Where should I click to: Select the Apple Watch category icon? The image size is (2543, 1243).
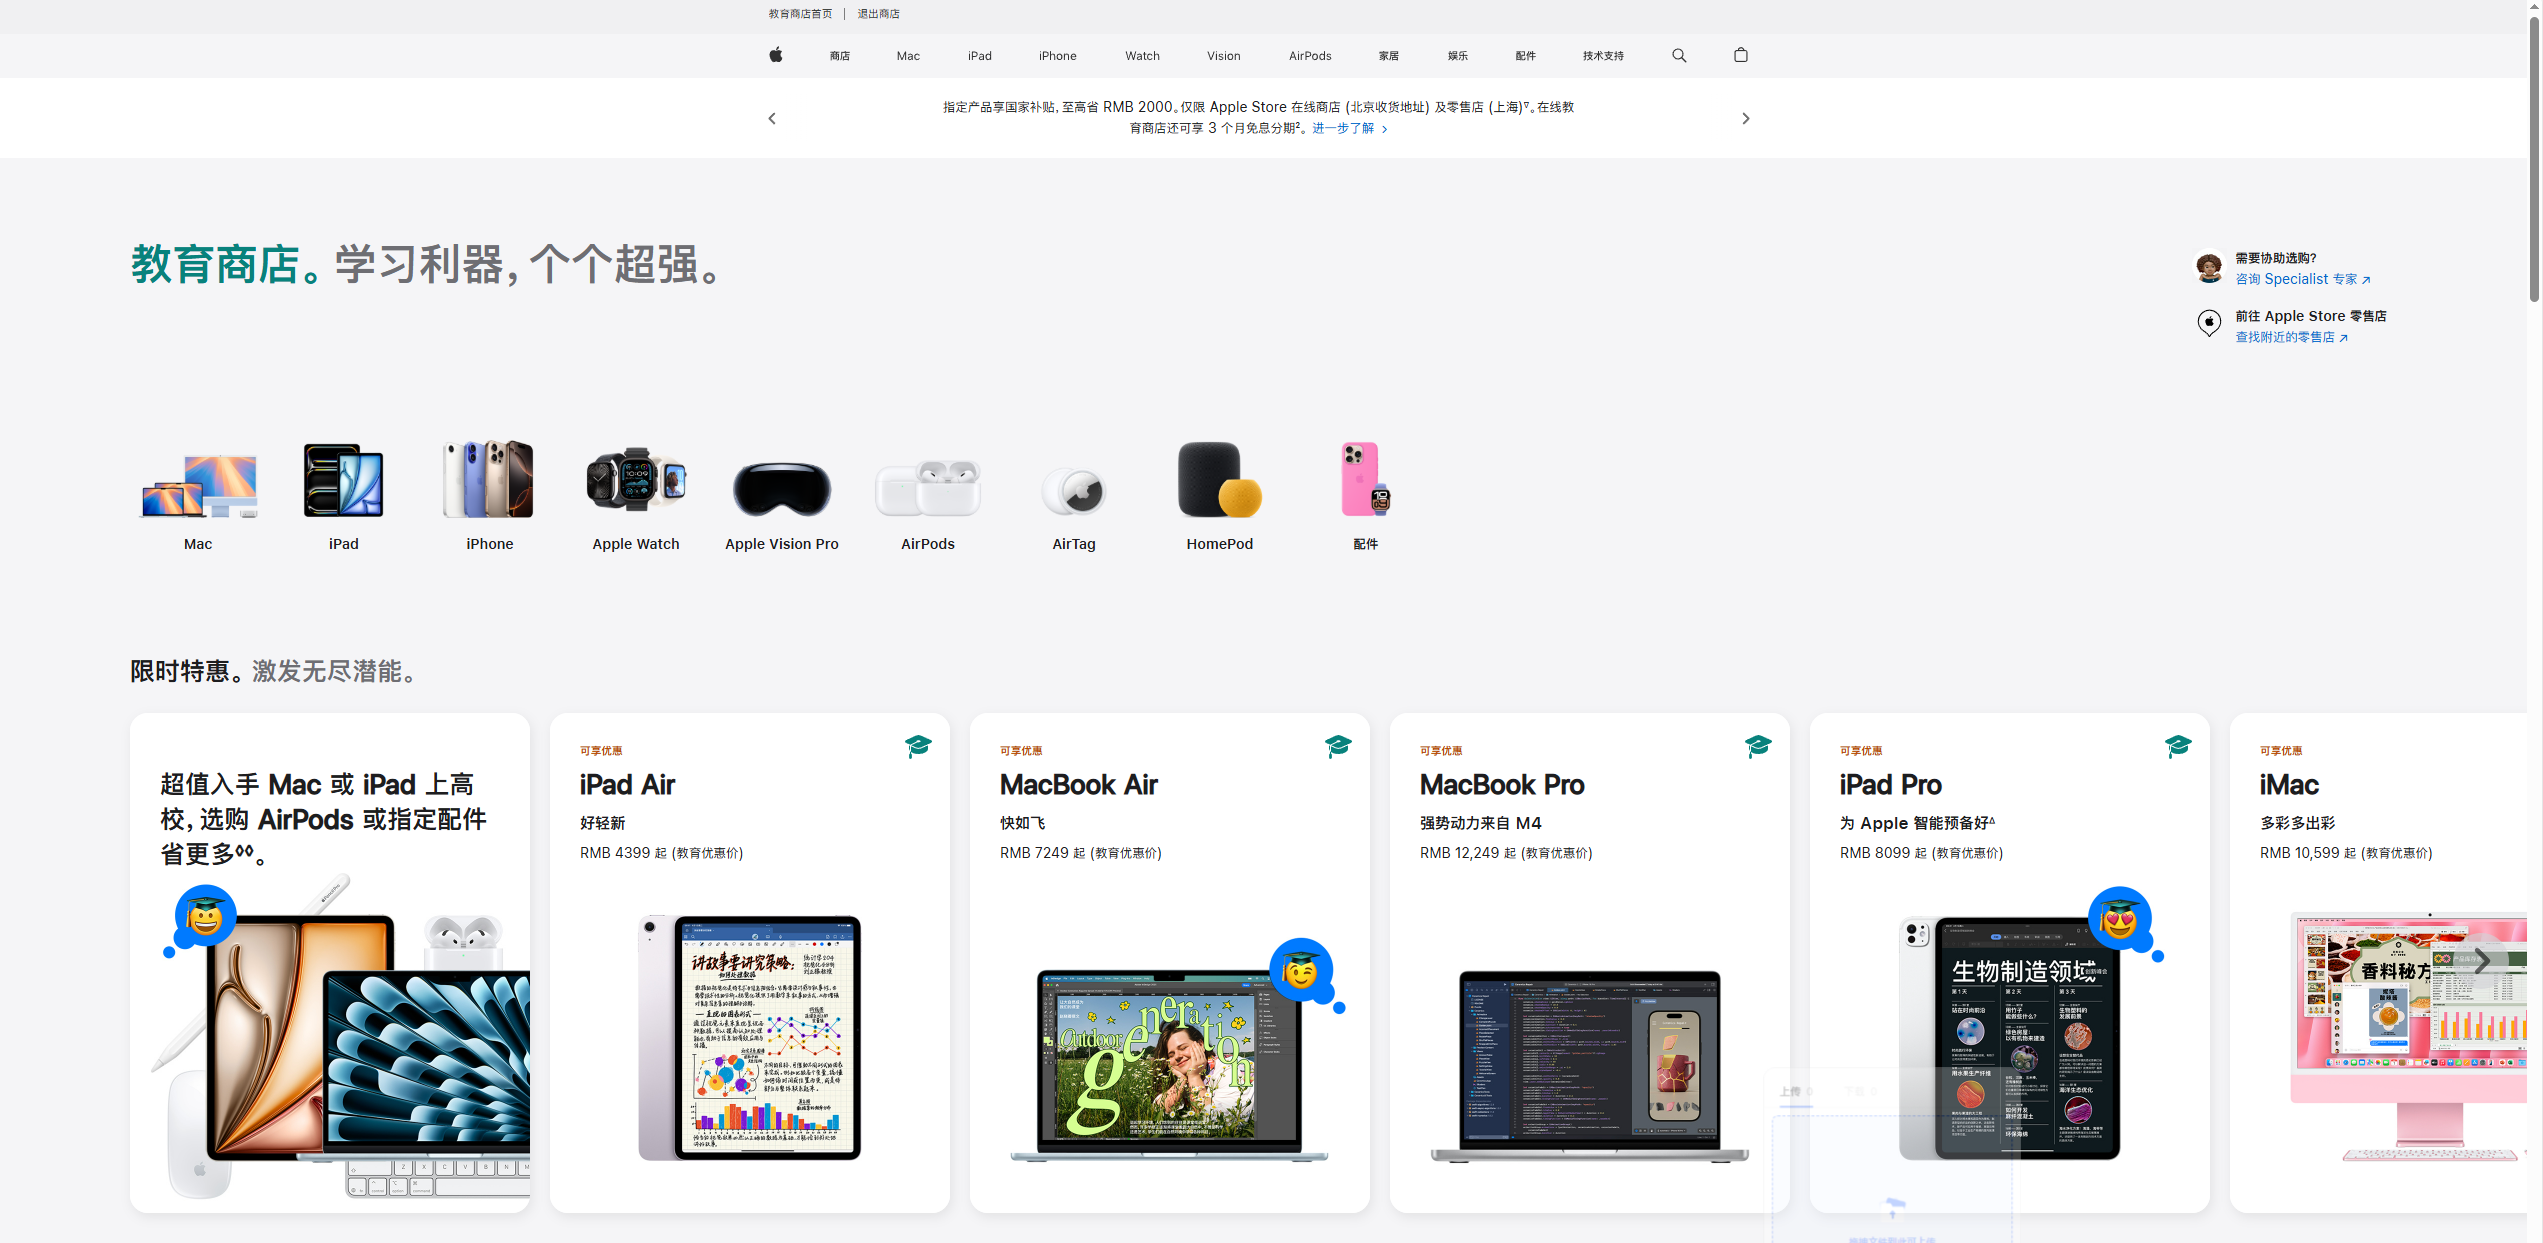coord(636,480)
